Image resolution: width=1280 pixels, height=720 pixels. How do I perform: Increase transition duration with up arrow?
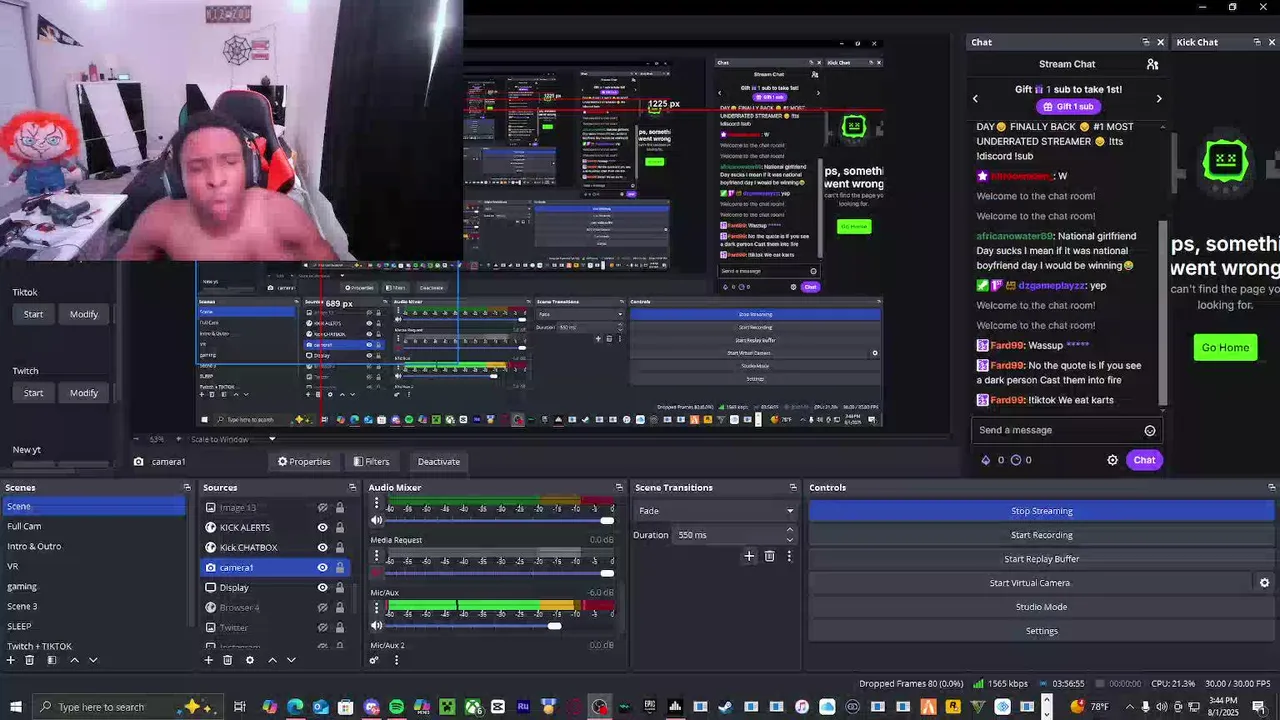point(790,530)
